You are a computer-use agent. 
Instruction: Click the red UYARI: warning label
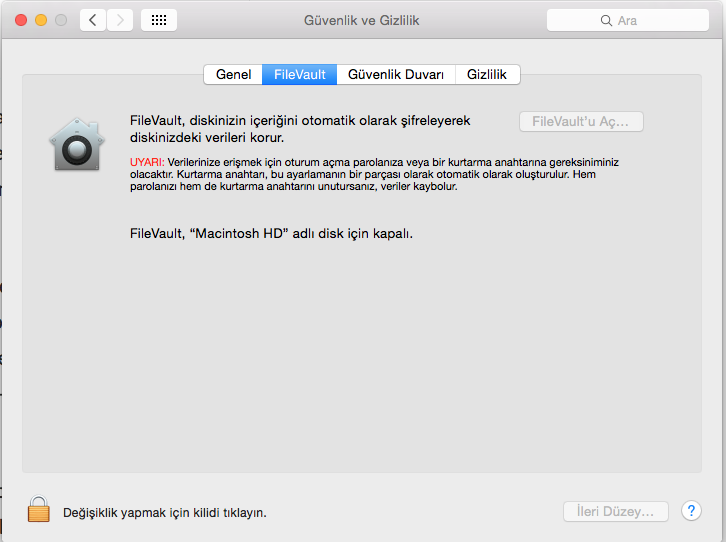pos(147,162)
